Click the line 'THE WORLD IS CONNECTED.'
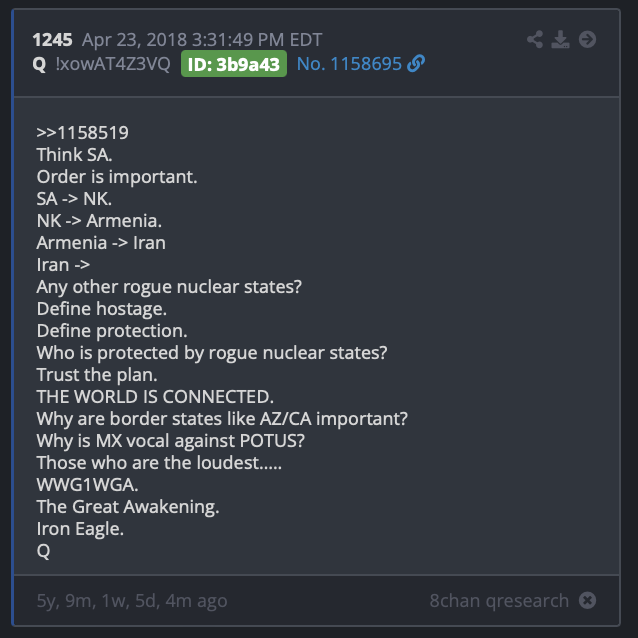Viewport: 638px width, 638px height. pyautogui.click(x=155, y=397)
